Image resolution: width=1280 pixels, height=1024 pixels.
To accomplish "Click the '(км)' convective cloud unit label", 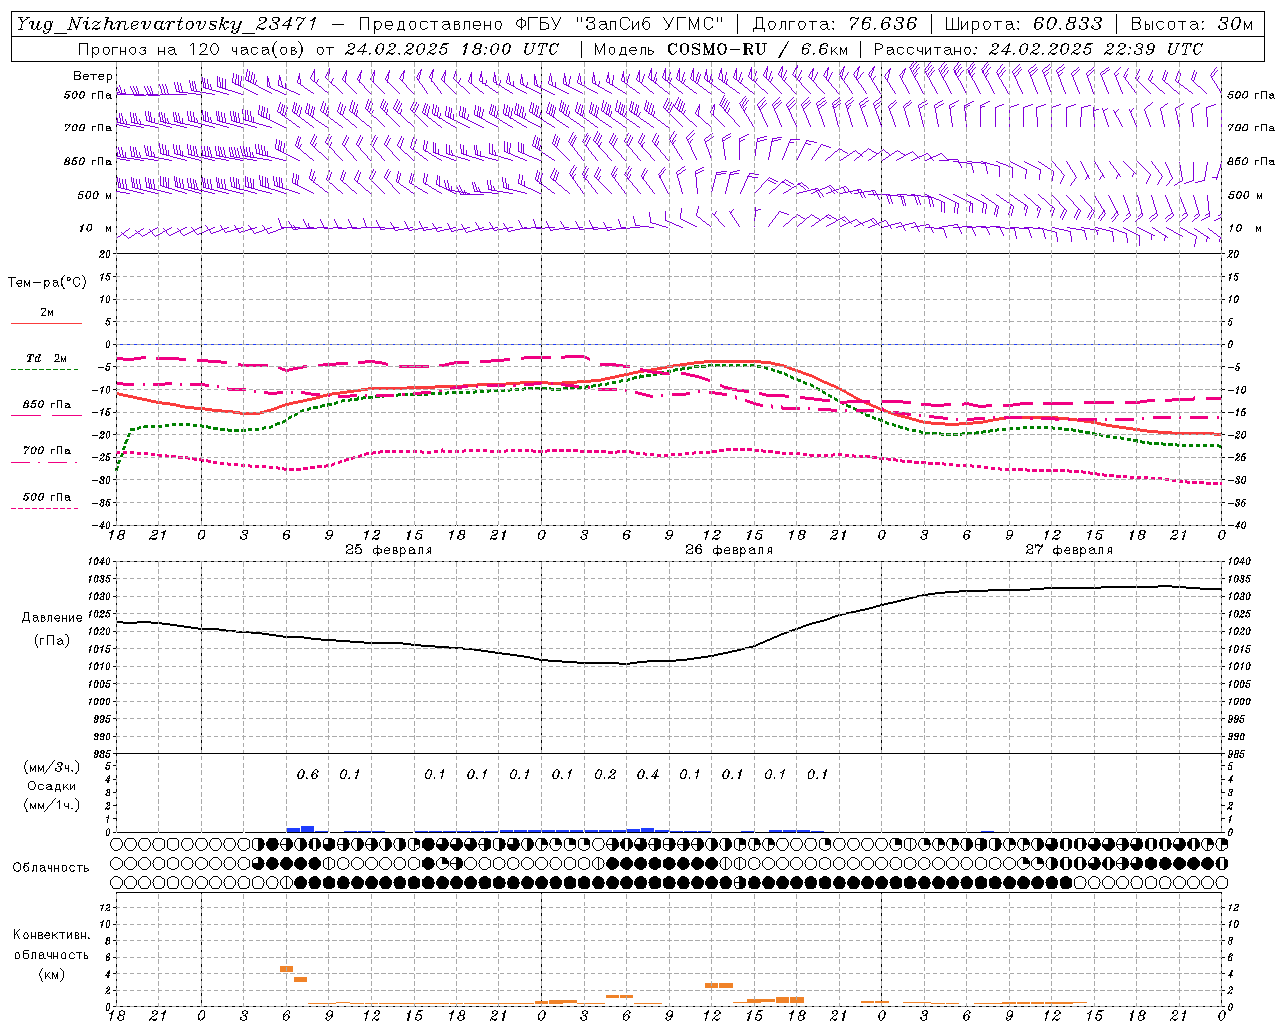I will pos(51,974).
